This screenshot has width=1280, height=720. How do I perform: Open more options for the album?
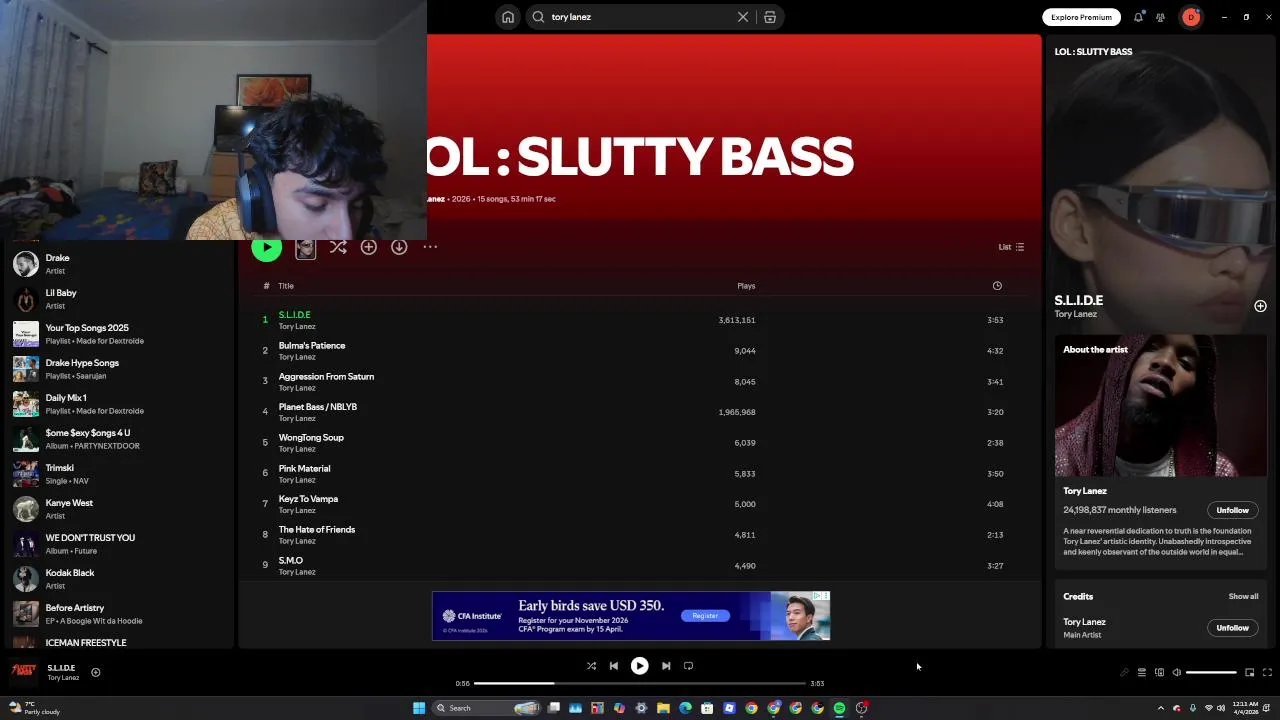pos(430,247)
